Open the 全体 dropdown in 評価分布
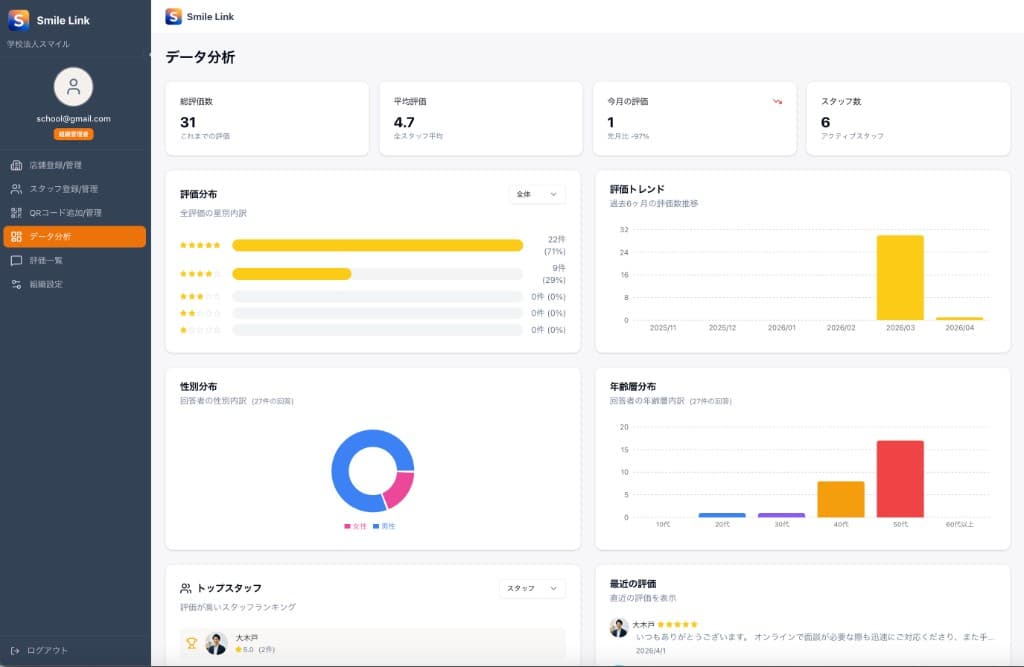This screenshot has height=667, width=1024. tap(537, 194)
